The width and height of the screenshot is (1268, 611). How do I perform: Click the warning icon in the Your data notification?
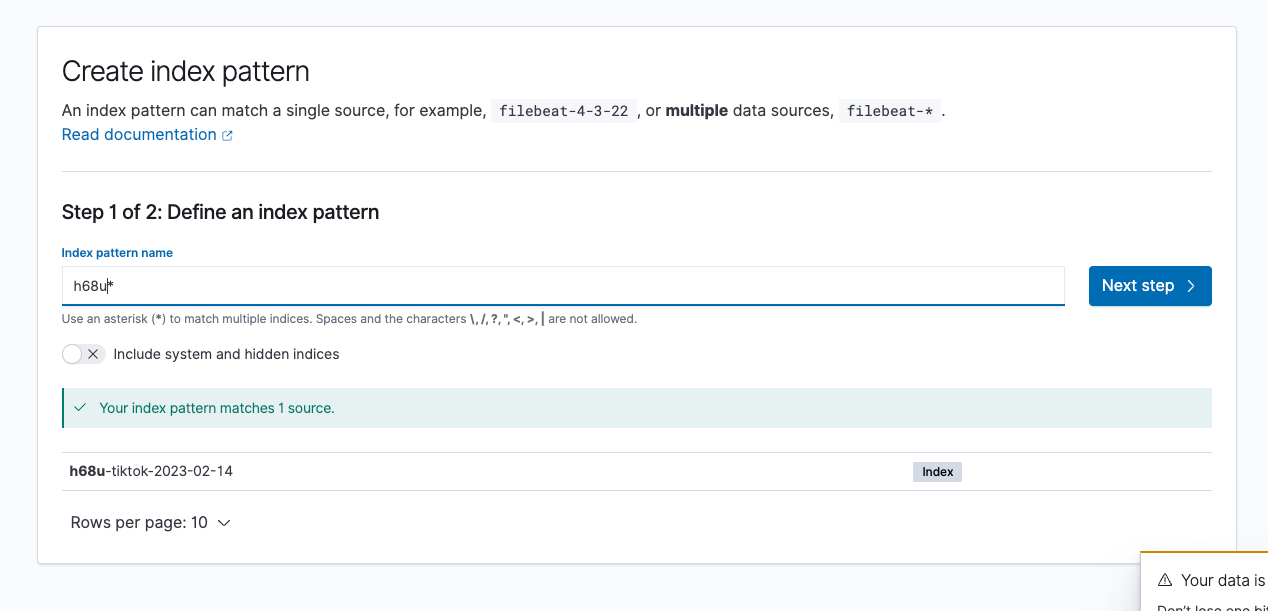point(1165,580)
